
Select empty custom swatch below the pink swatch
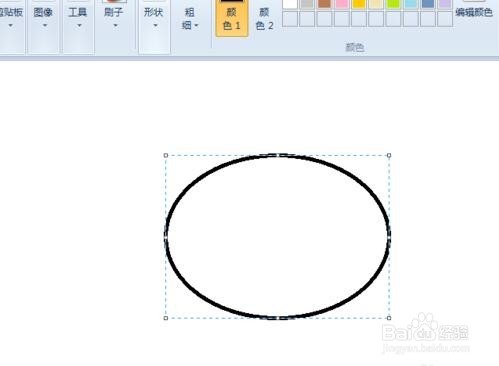342,19
